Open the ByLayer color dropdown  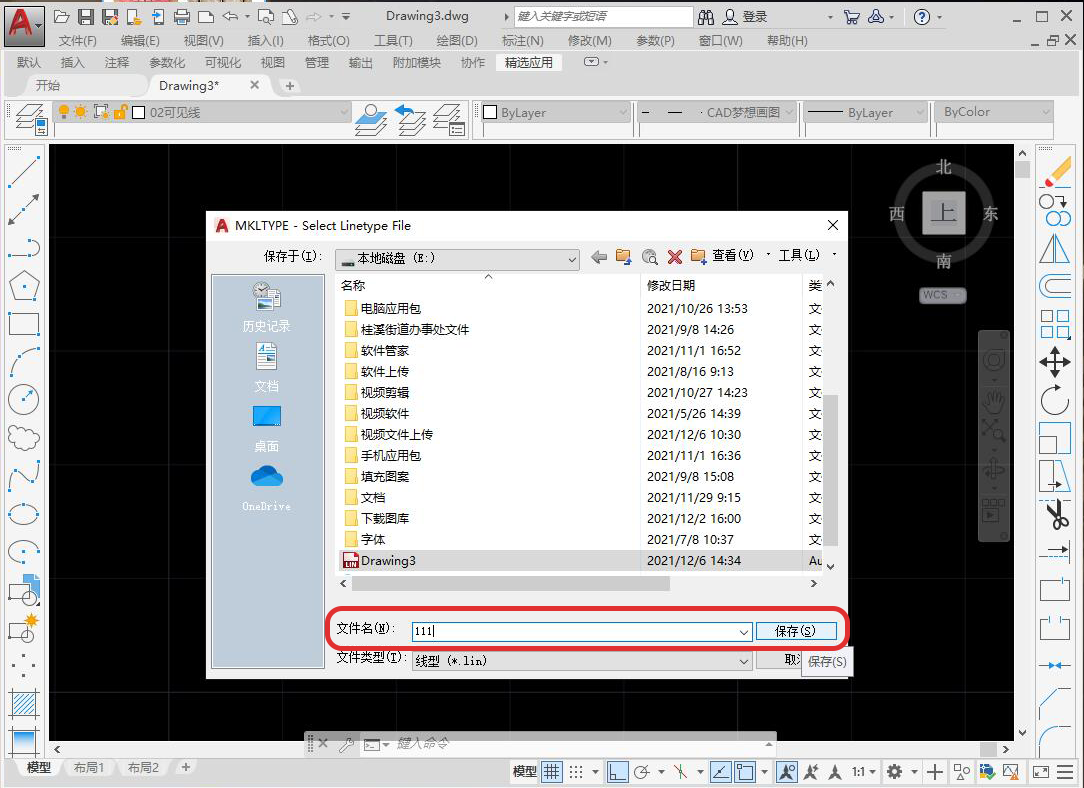point(623,112)
